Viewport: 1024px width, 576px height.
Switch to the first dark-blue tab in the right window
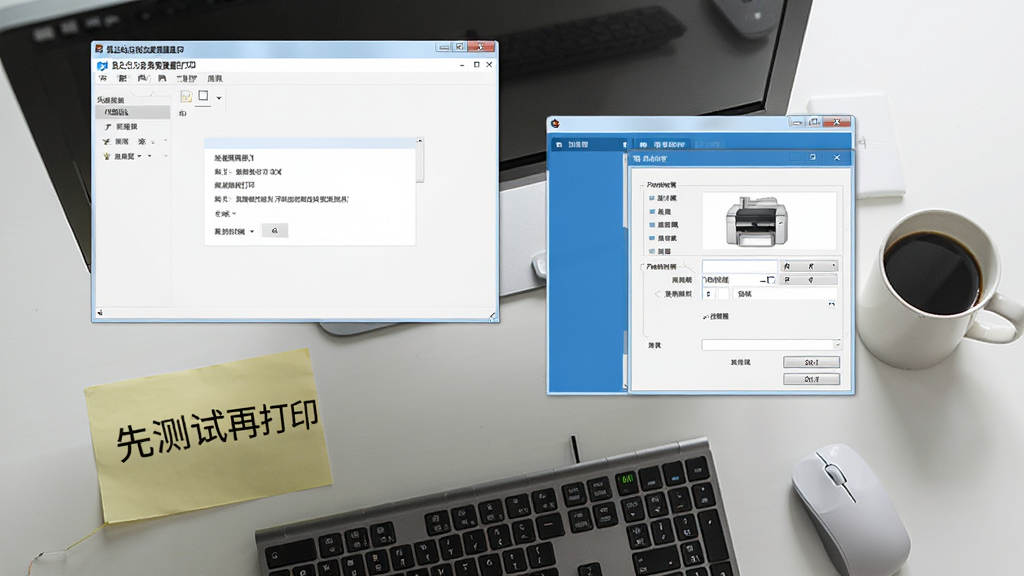pyautogui.click(x=588, y=144)
